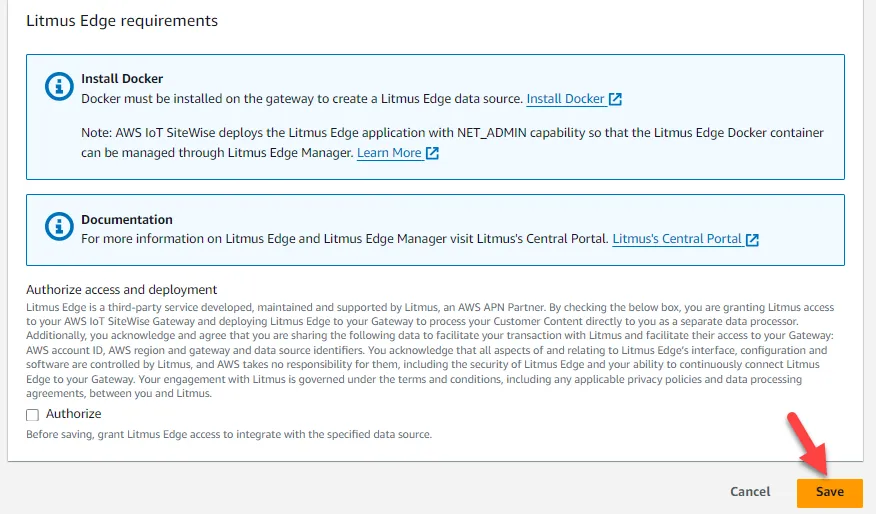876x514 pixels.
Task: Click the third-party service authorization paragraph
Action: coord(430,350)
